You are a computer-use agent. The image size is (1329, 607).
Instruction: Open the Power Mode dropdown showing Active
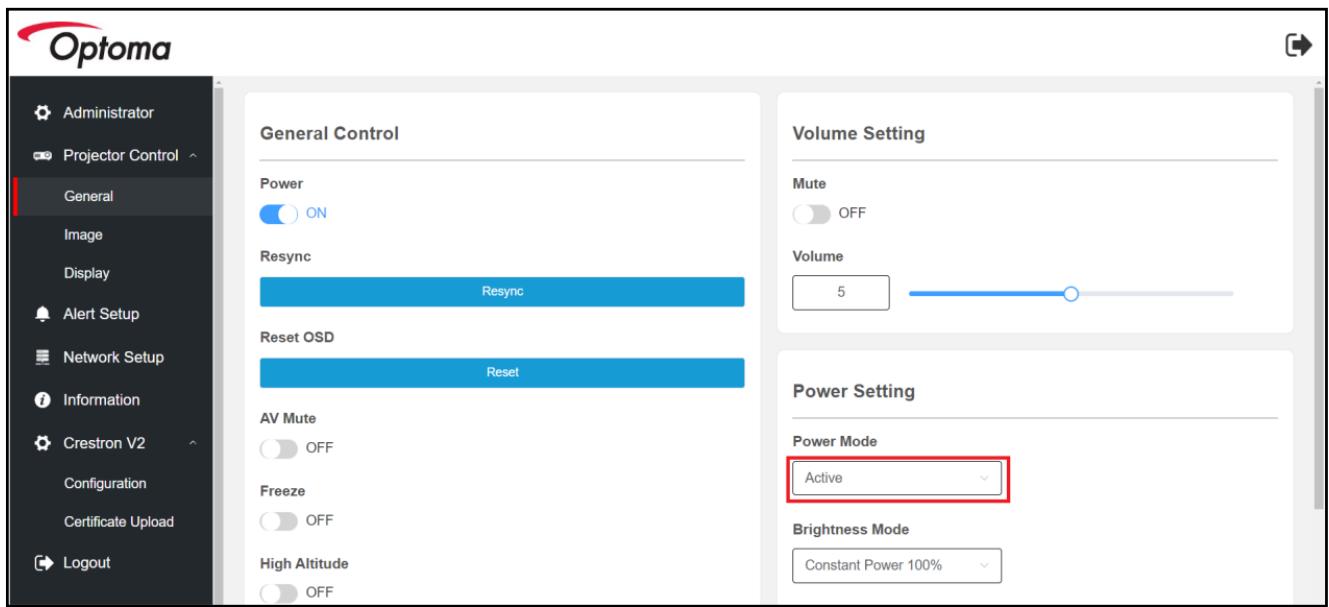(897, 478)
